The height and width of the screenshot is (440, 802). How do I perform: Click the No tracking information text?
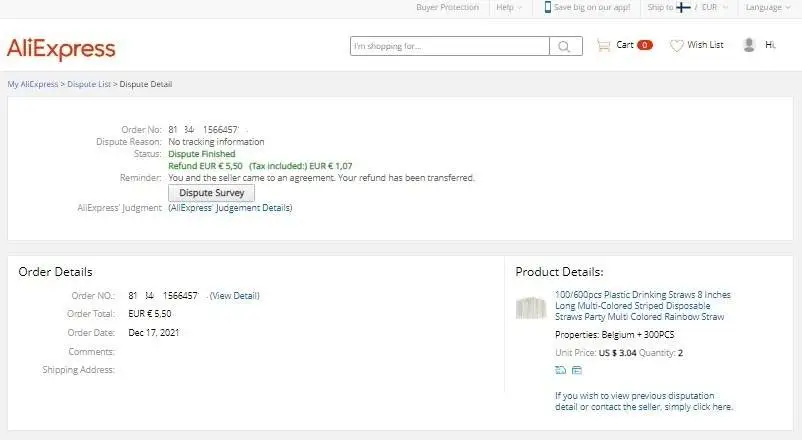point(216,142)
